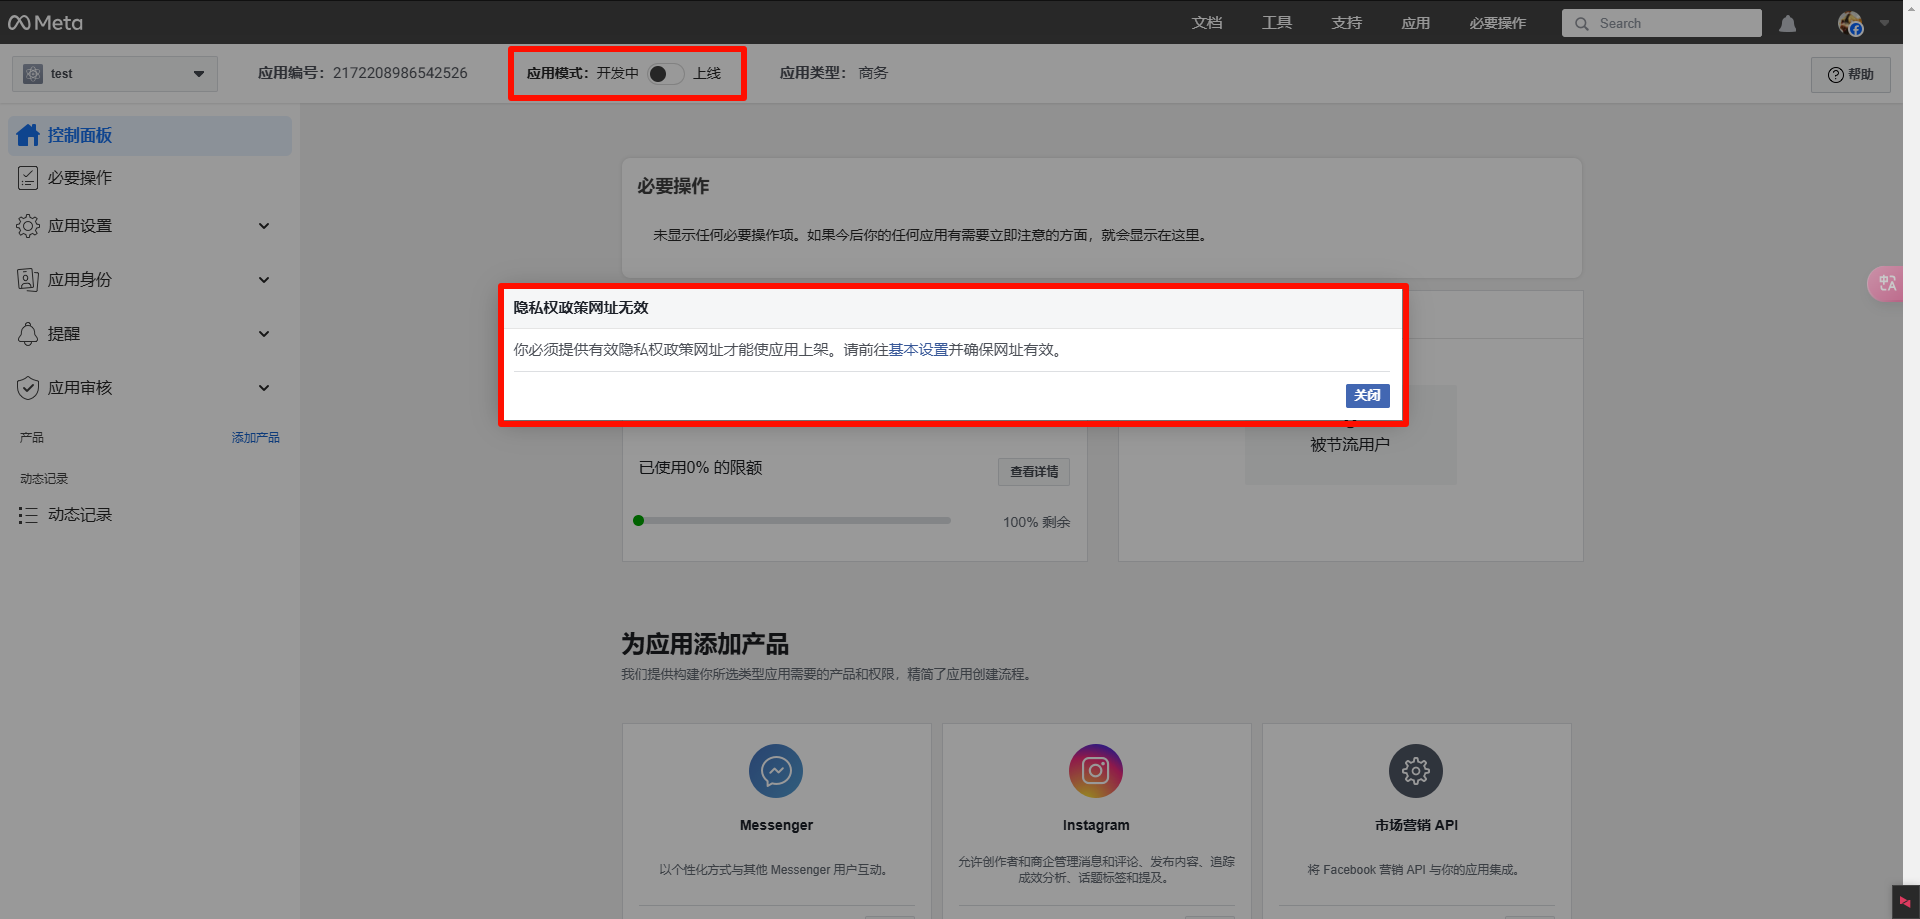Click the Marketing API gear icon

click(x=1416, y=771)
